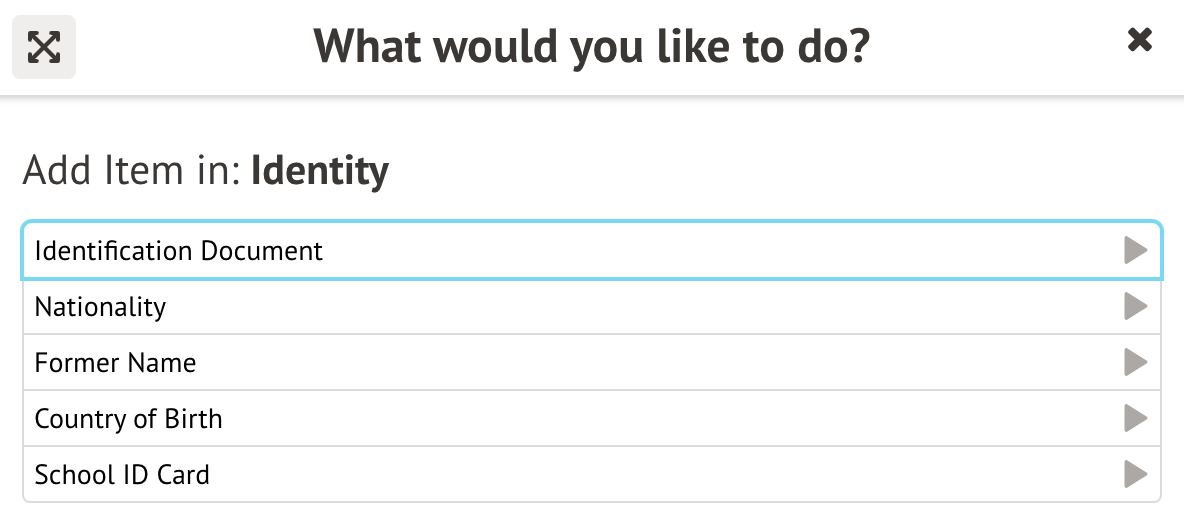Click the 'Add Item in:' label text
Image resolution: width=1184 pixels, height=522 pixels.
coord(131,171)
